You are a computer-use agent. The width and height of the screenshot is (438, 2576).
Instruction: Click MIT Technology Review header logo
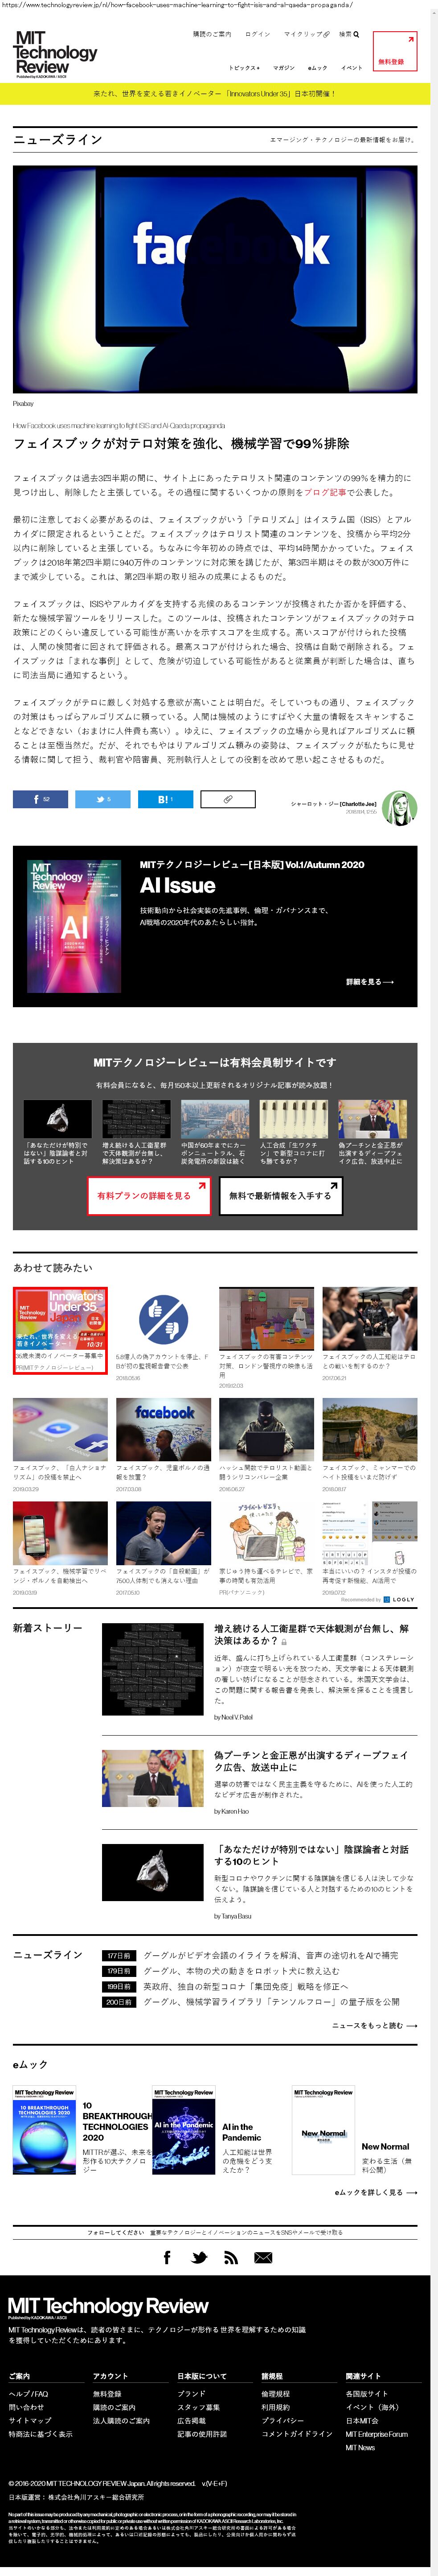pos(55,53)
